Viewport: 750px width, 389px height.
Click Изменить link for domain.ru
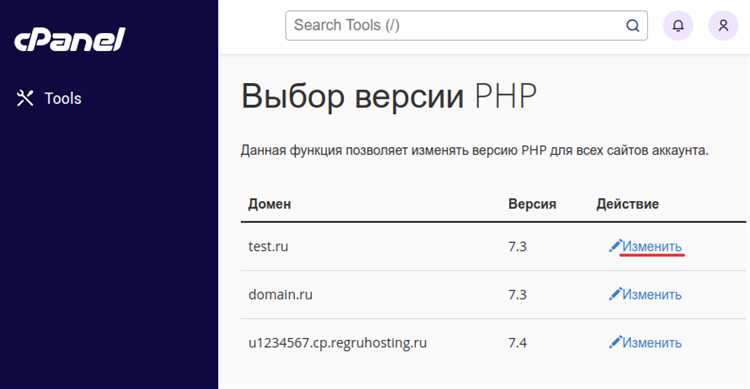tap(651, 294)
